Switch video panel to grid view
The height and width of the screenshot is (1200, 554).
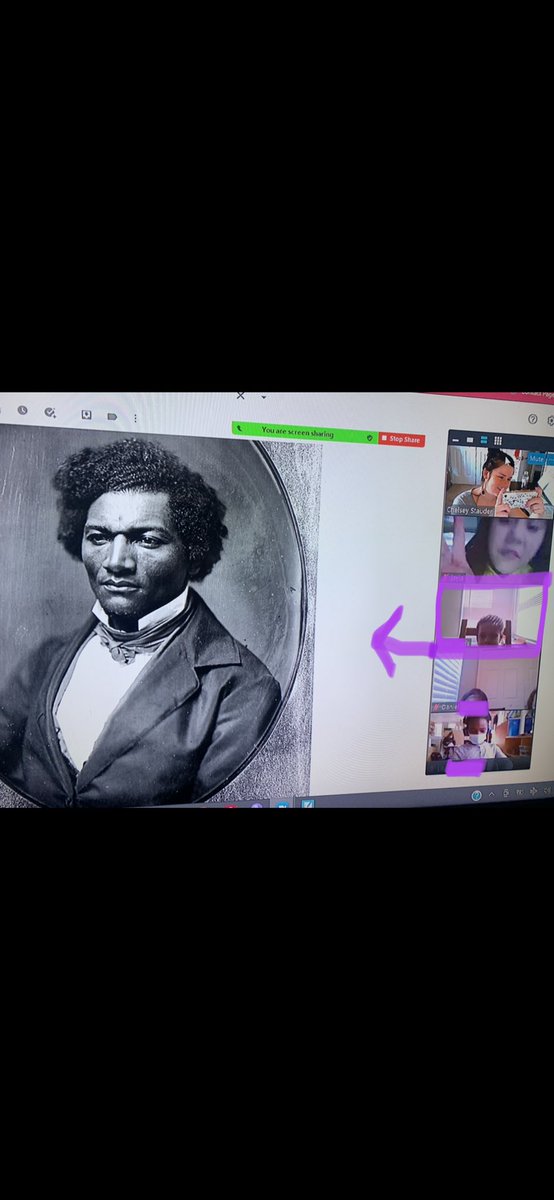pos(497,440)
